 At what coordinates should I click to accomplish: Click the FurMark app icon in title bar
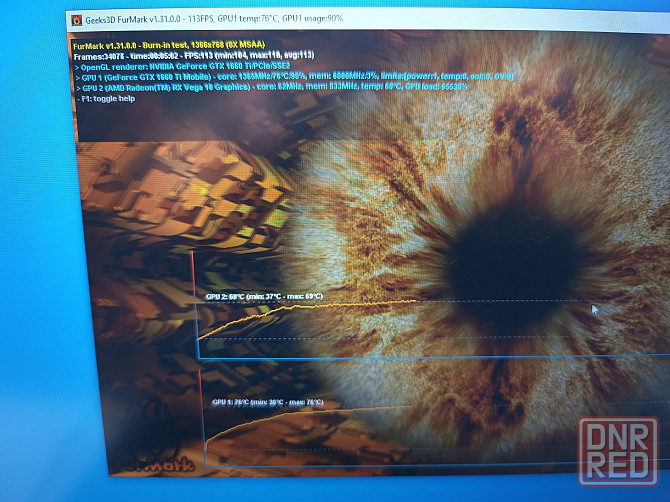[x=77, y=21]
